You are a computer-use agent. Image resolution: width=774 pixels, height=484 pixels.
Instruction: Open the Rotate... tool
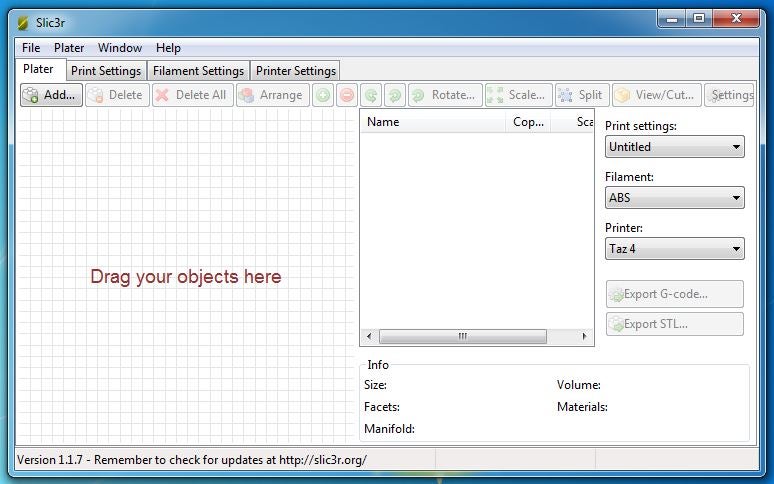click(445, 95)
